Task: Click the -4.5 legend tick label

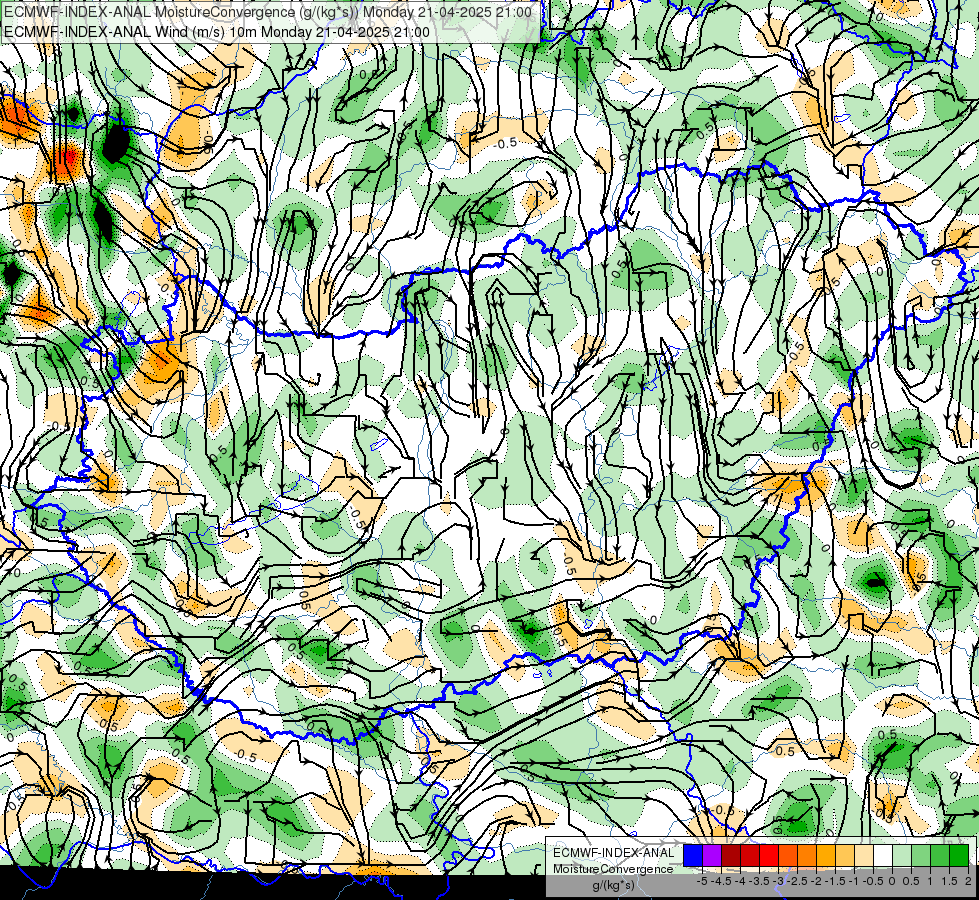Action: (721, 881)
